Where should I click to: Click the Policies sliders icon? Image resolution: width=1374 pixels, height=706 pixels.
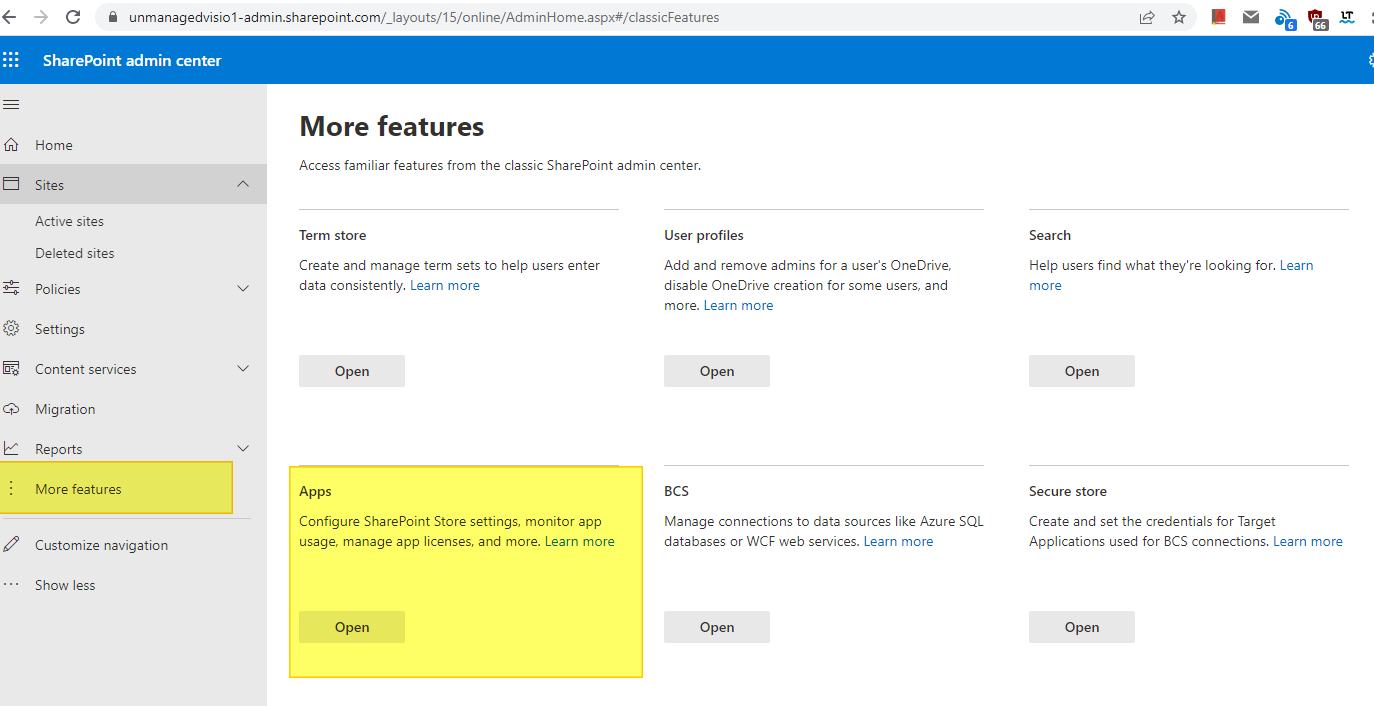point(11,289)
